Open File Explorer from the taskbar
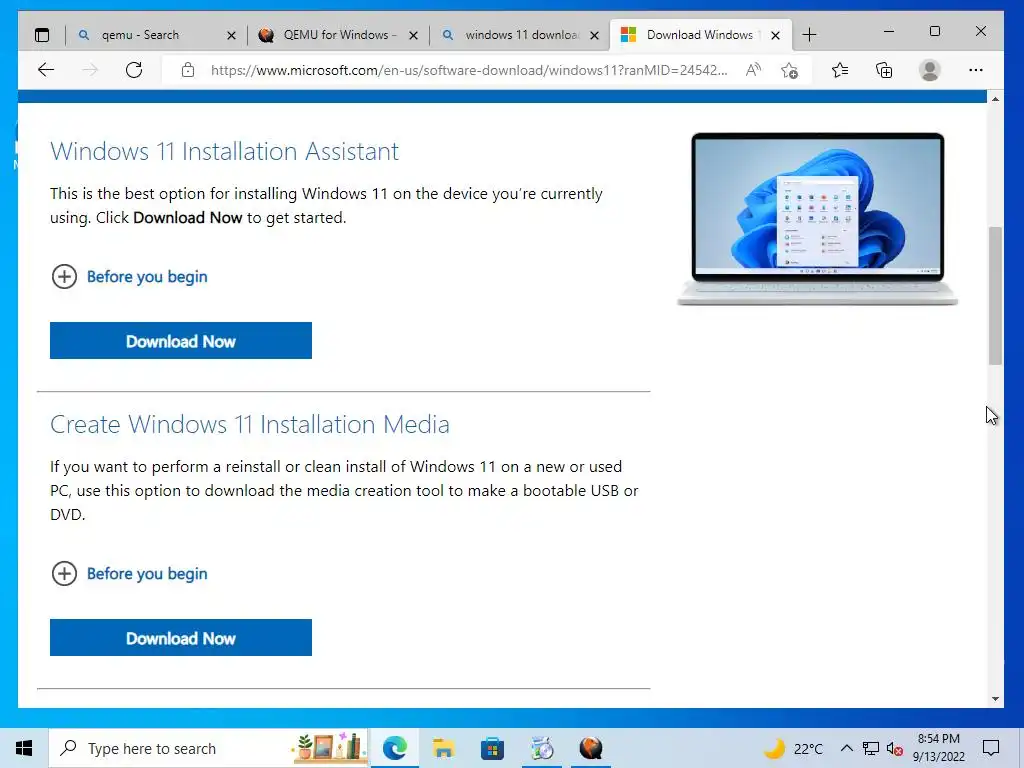Viewport: 1024px width, 768px height. click(443, 748)
